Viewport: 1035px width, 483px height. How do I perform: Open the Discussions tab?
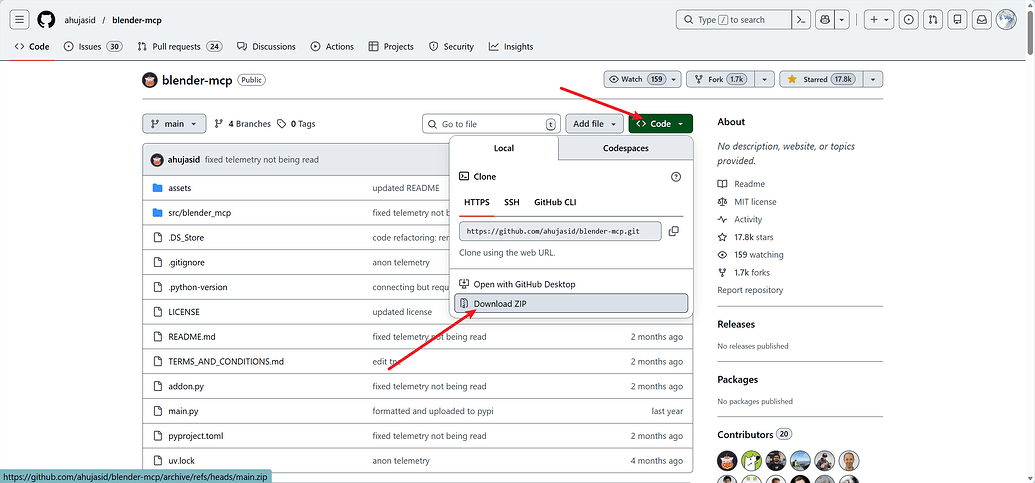266,47
